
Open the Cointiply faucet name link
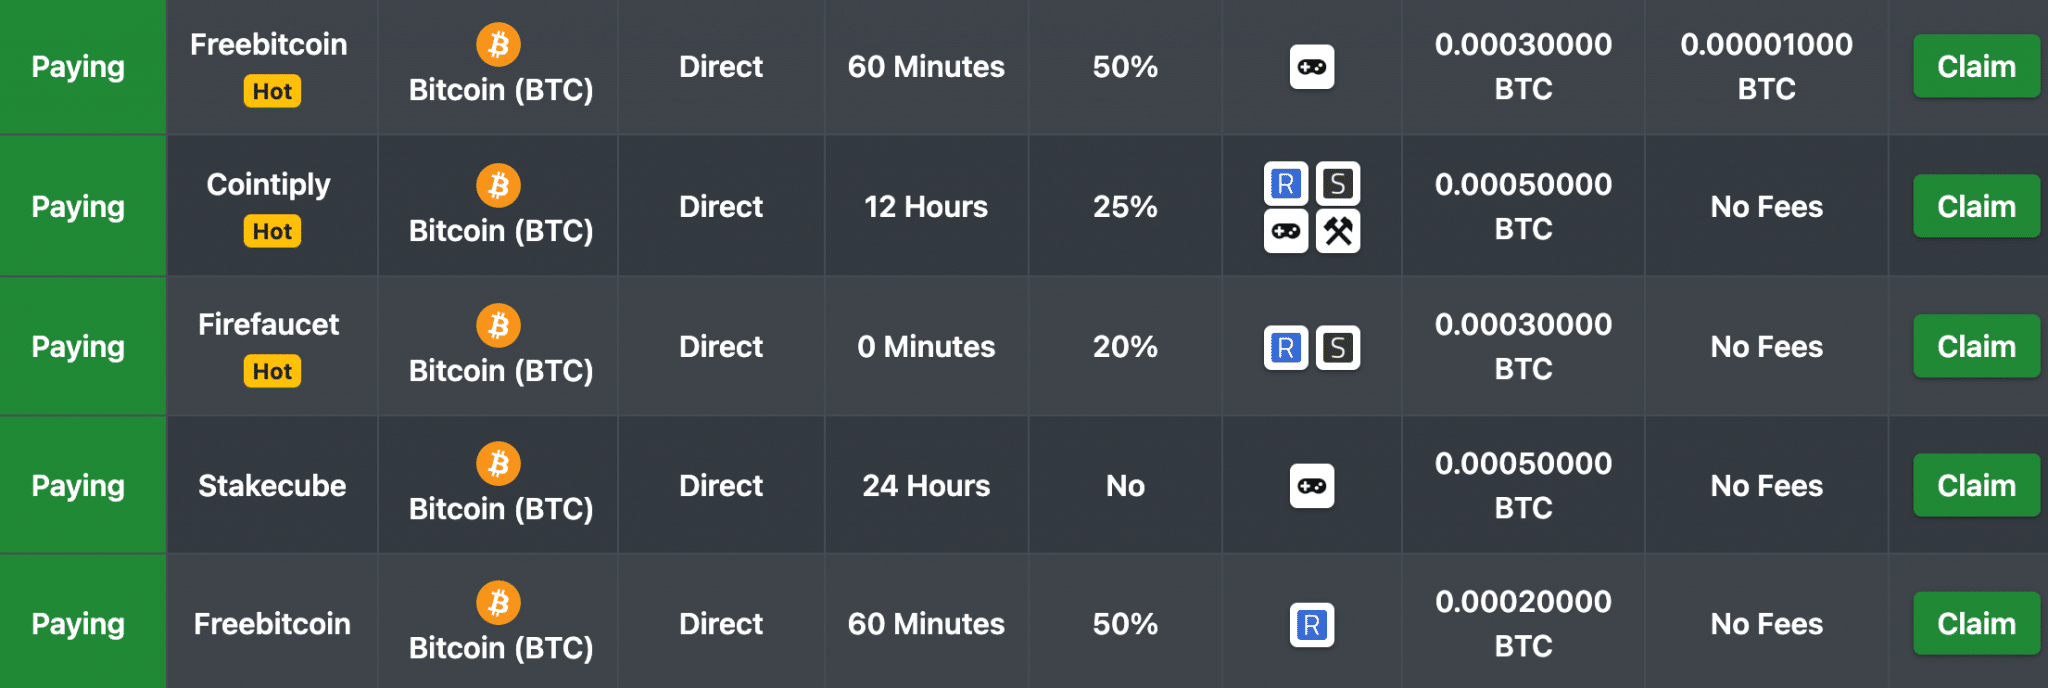coord(268,184)
